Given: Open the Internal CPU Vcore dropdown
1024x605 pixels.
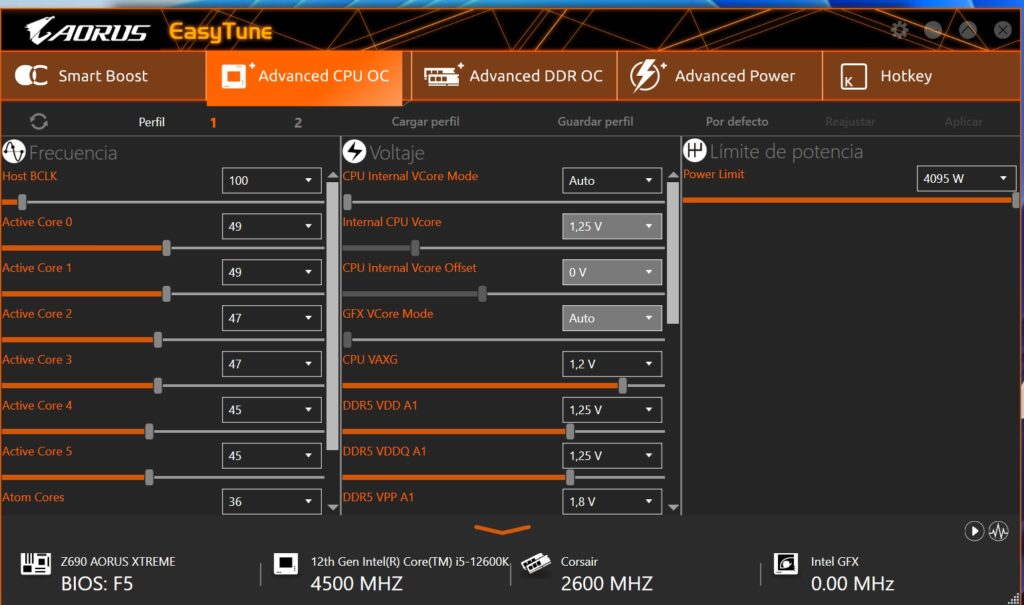Looking at the screenshot, I should click(612, 226).
